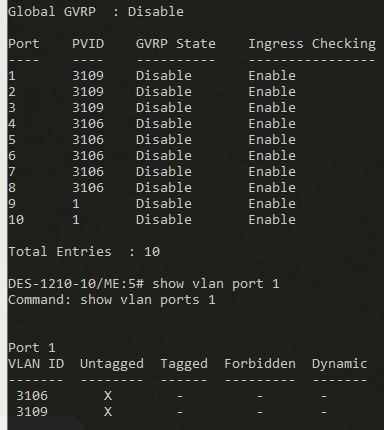
Task: Click GVRP State Disable for port 5
Action: coord(164,140)
